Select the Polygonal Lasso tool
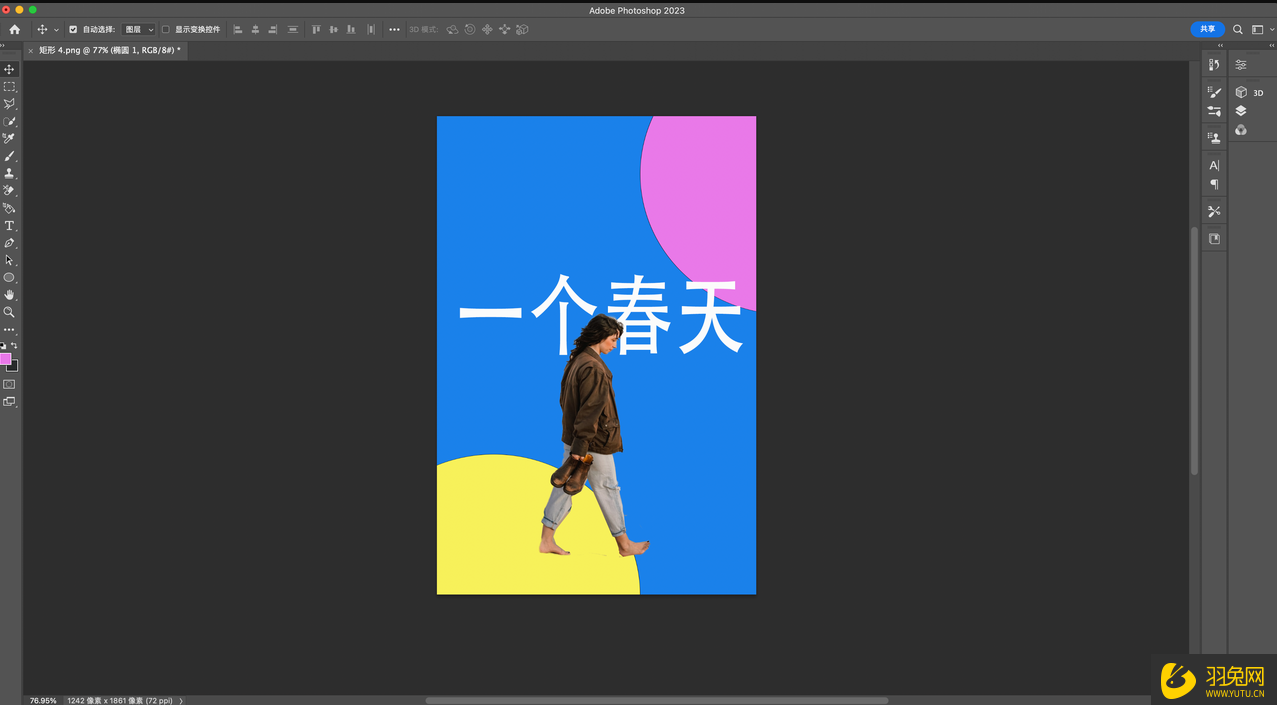This screenshot has width=1277, height=705. tap(9, 104)
